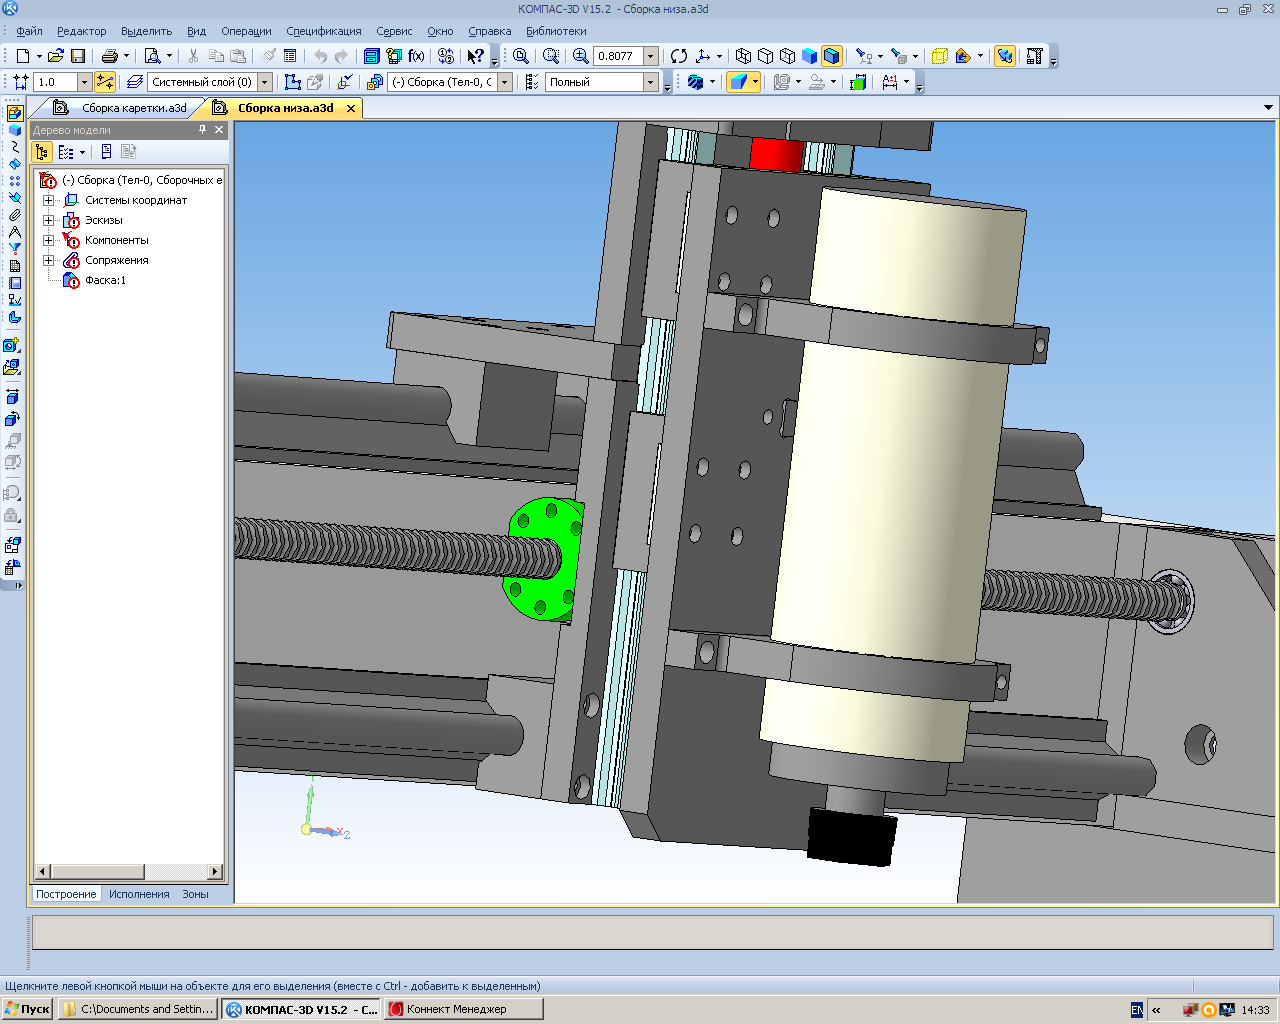
Task: Expand the Компоненты tree node
Action: click(x=48, y=240)
